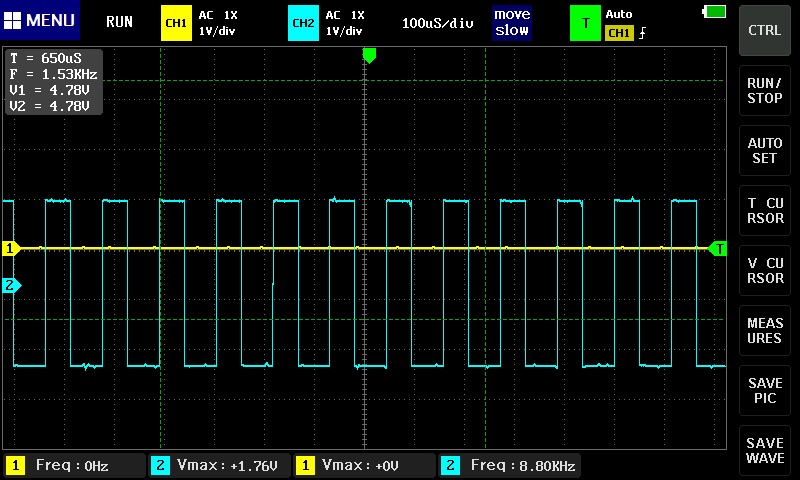This screenshot has width=800, height=480.
Task: Tap the cyan CH2 channel badge
Action: 302,22
